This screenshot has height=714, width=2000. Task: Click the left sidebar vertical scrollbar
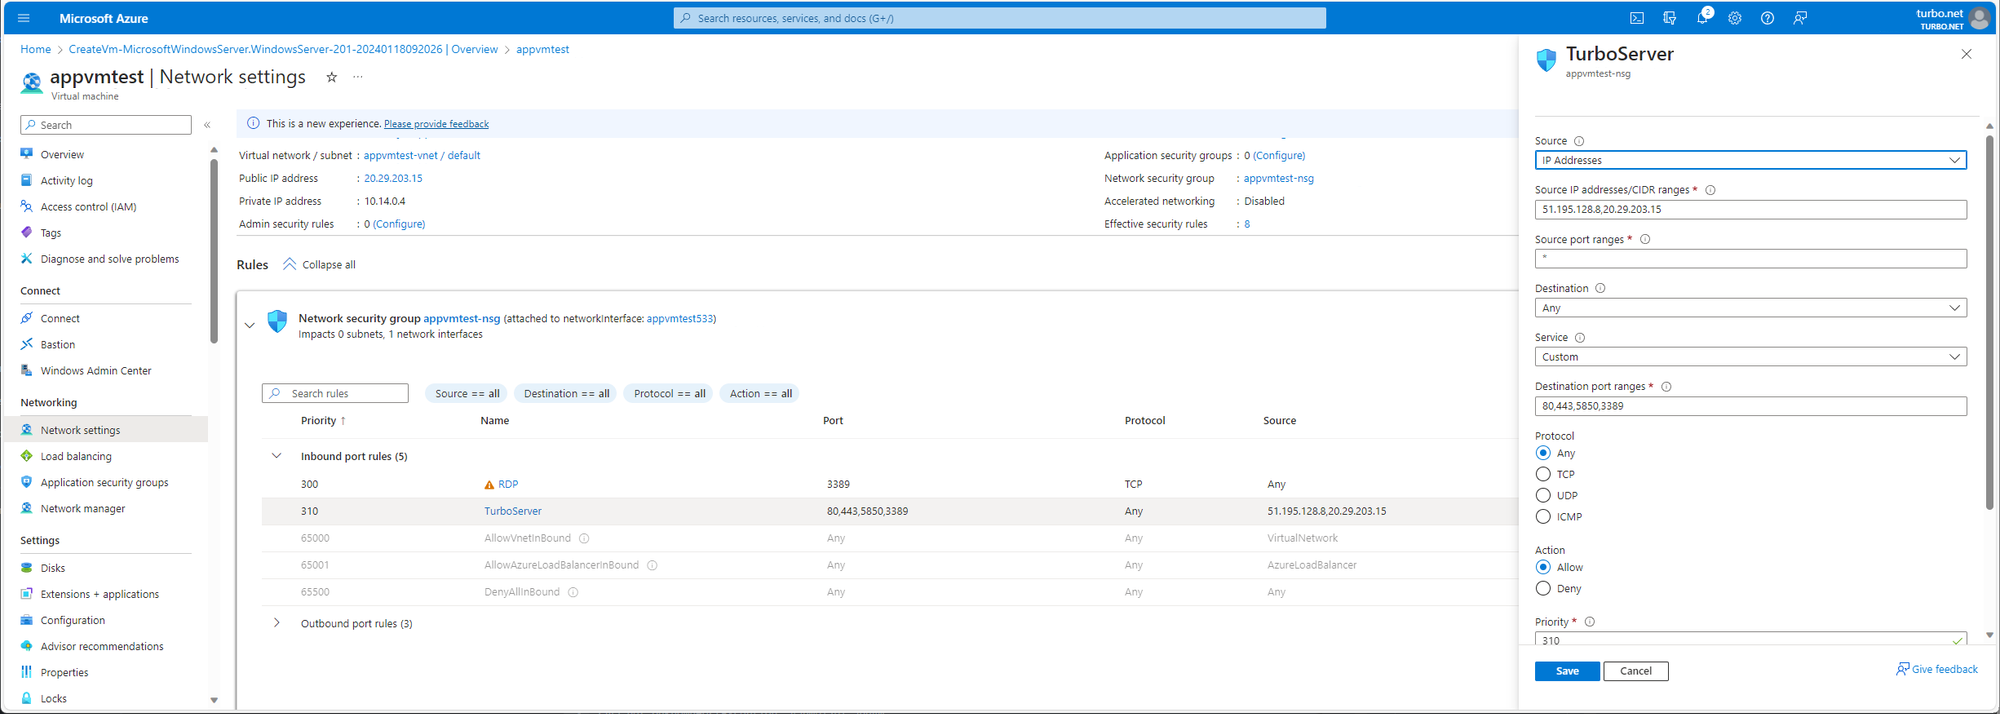point(214,250)
